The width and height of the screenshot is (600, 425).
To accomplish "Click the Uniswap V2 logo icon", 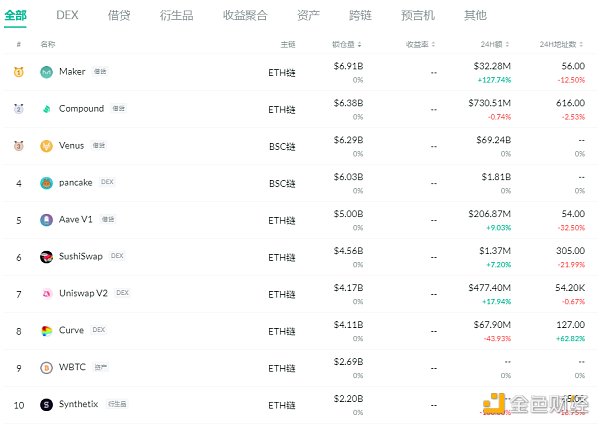I will pos(47,294).
